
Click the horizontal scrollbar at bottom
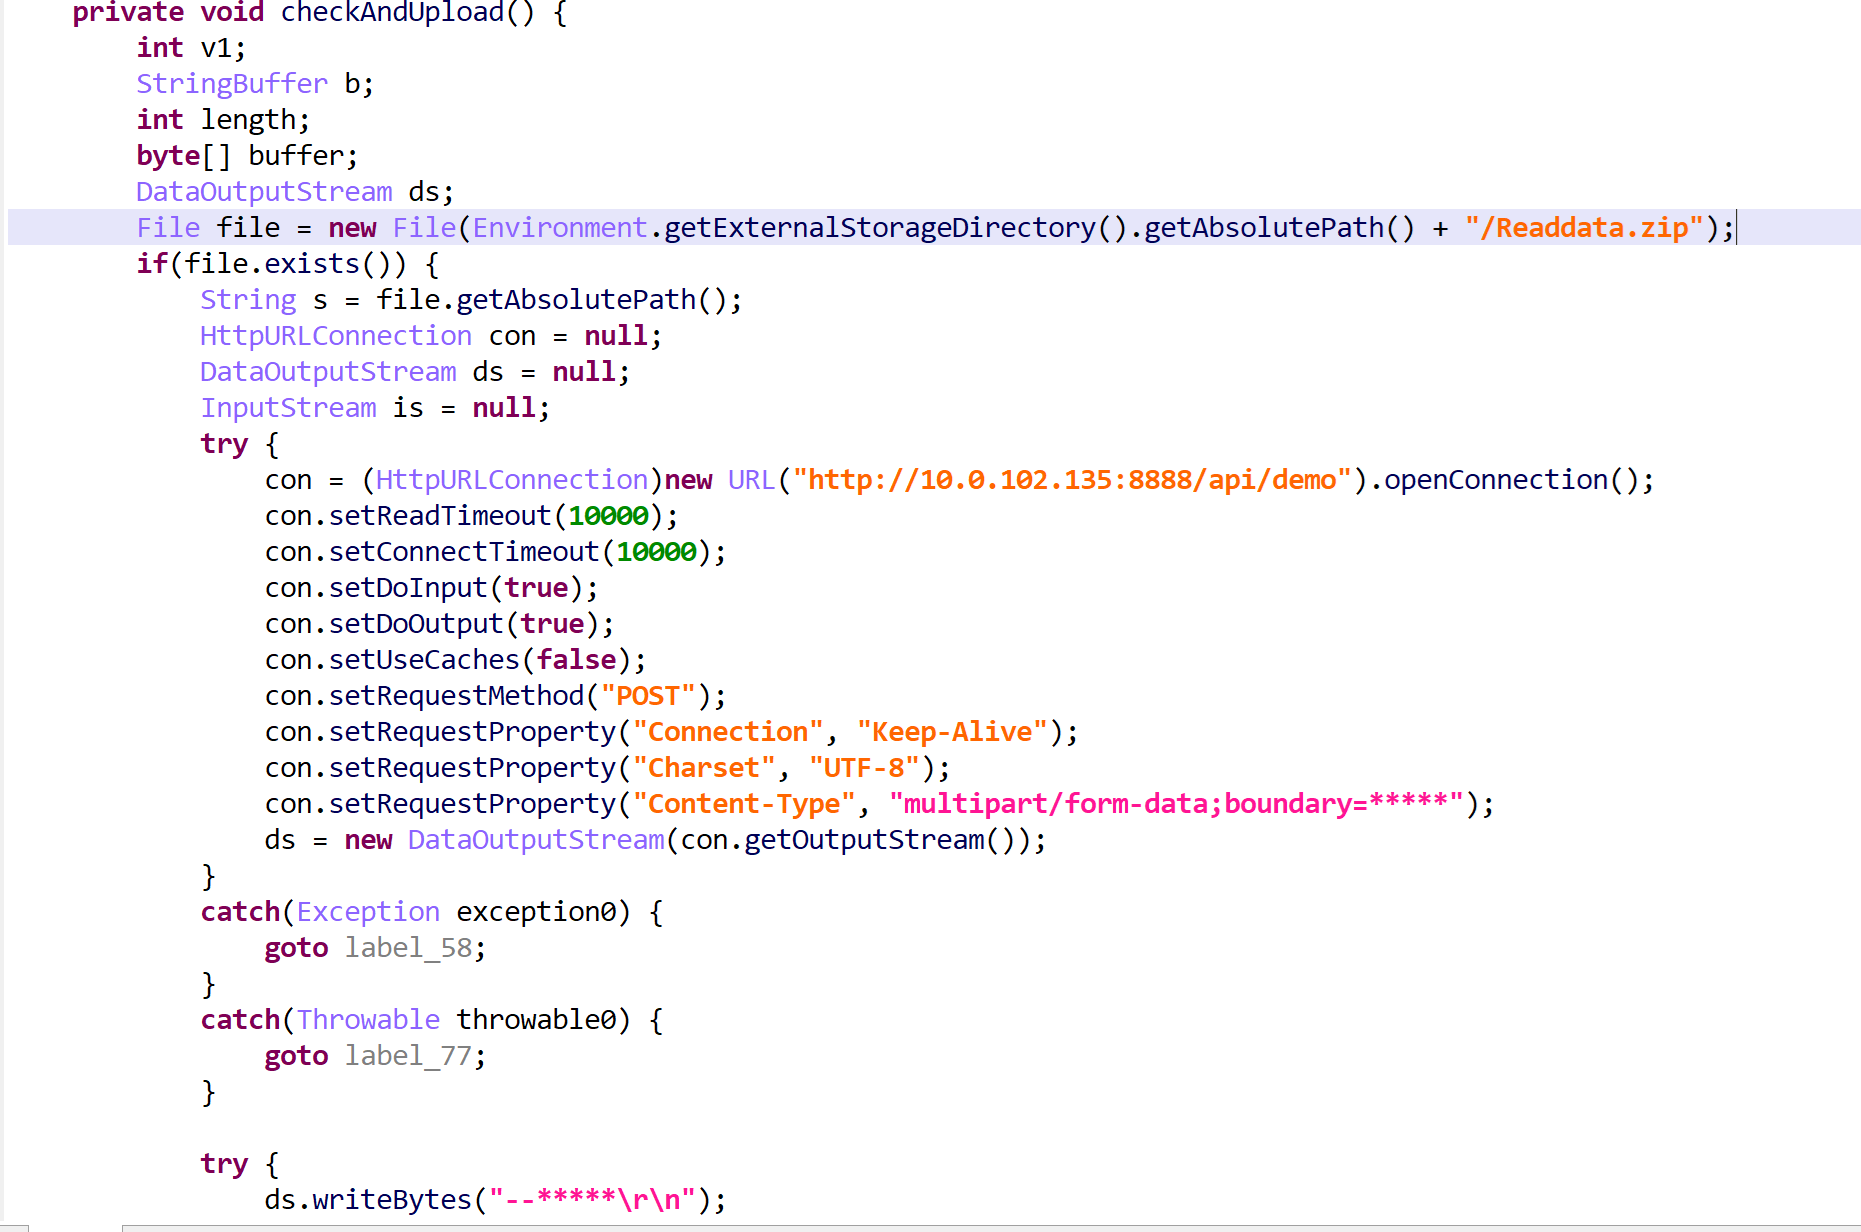coord(990,1227)
